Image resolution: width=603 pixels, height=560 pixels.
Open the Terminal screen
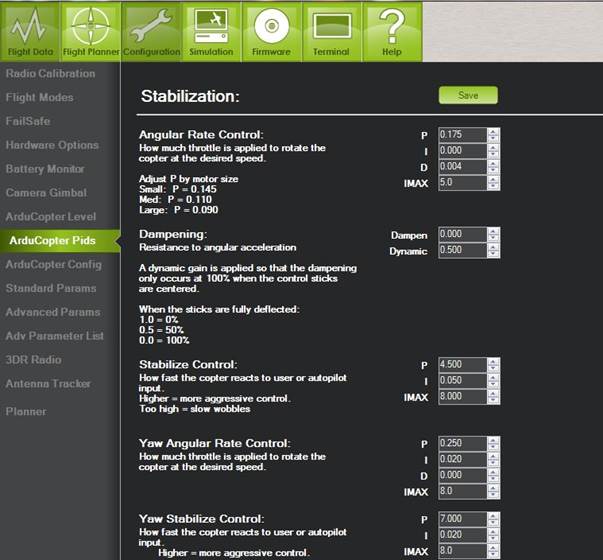coord(331,31)
